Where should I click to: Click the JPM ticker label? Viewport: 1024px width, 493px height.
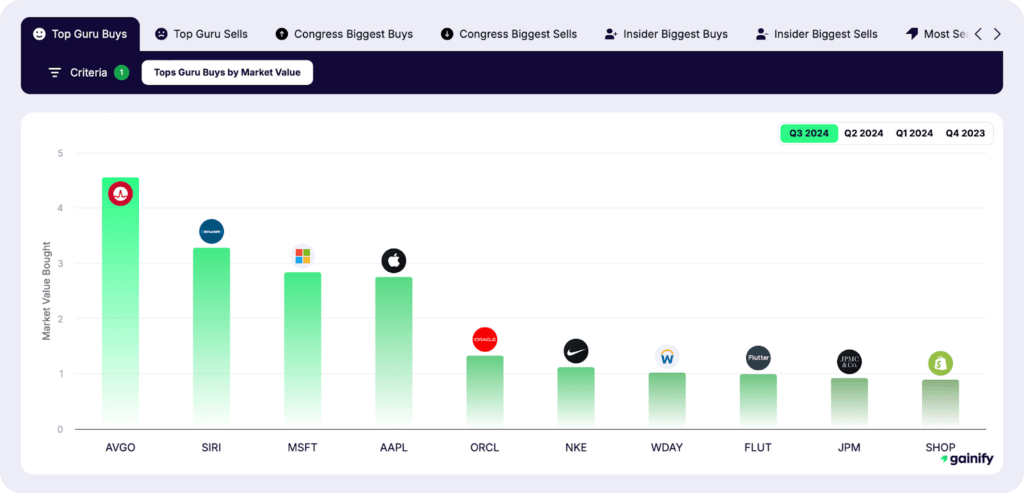pyautogui.click(x=850, y=448)
